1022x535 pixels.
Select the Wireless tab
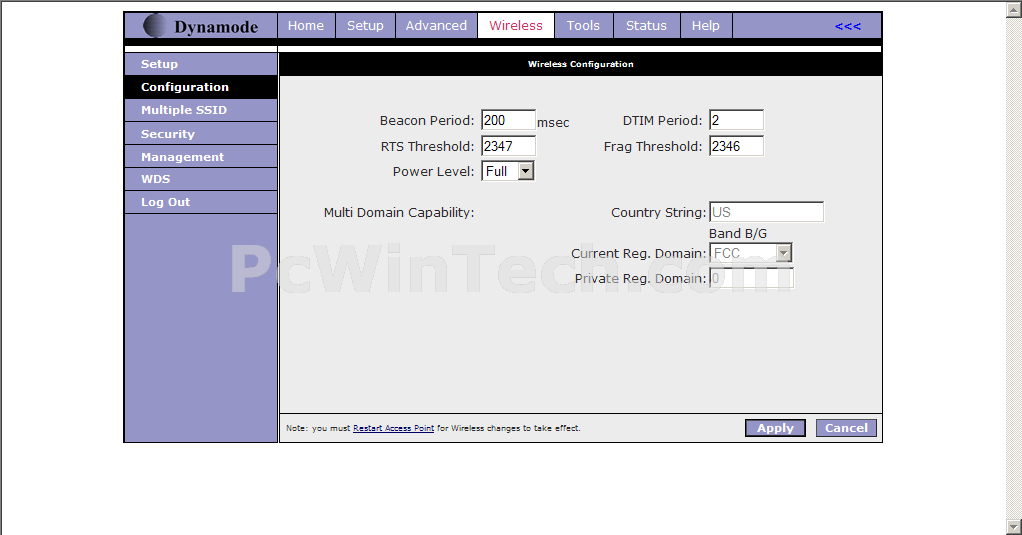click(516, 25)
